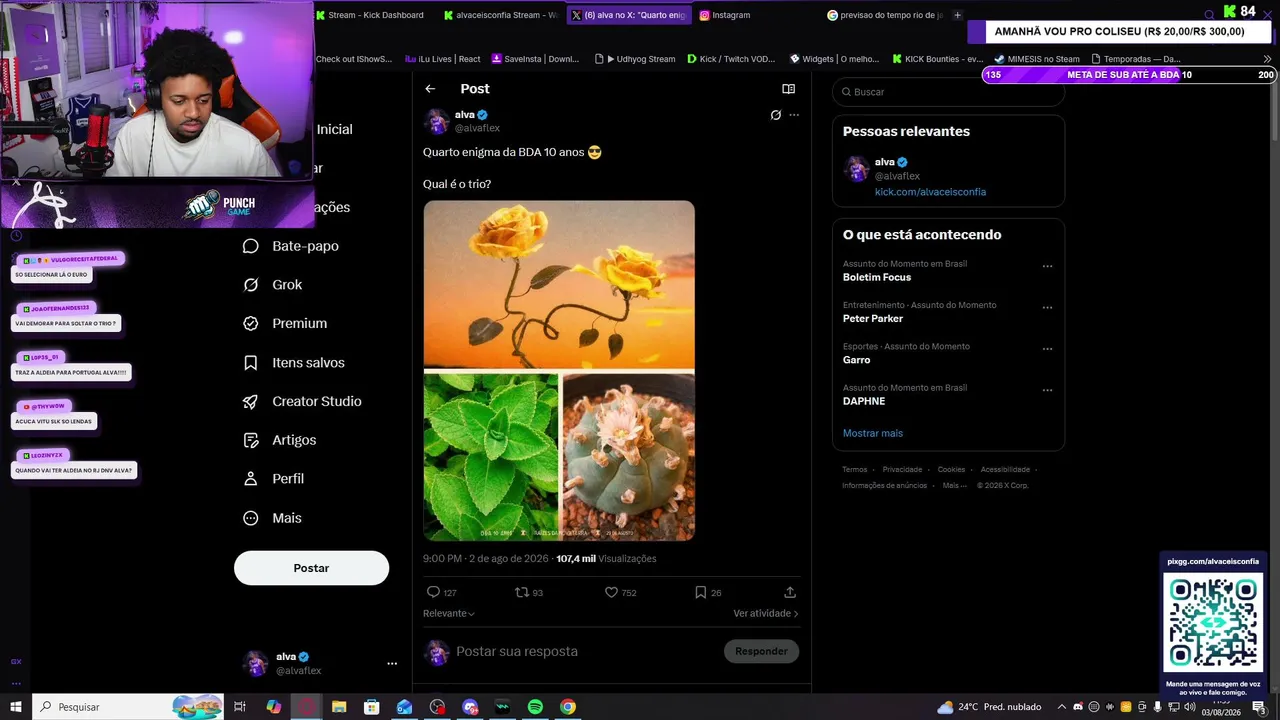Open Creator Studio in the sidebar
This screenshot has height=720, width=1280.
(302, 402)
